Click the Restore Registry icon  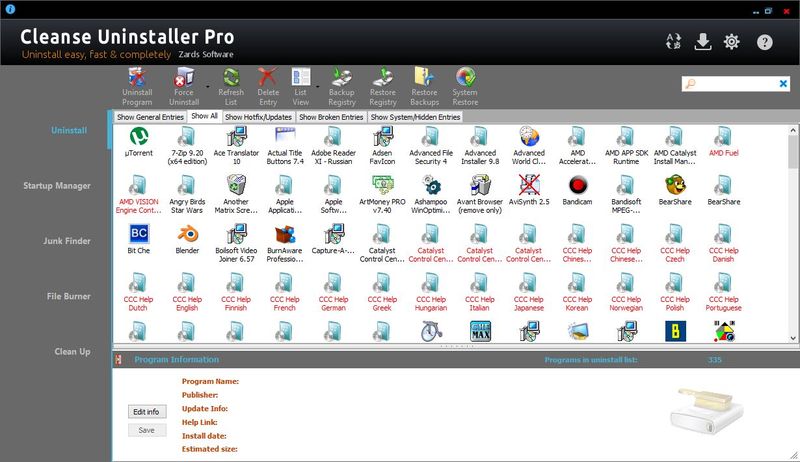coord(383,87)
